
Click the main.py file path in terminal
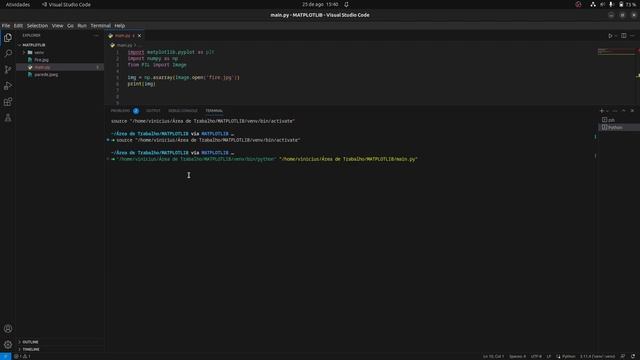349,159
